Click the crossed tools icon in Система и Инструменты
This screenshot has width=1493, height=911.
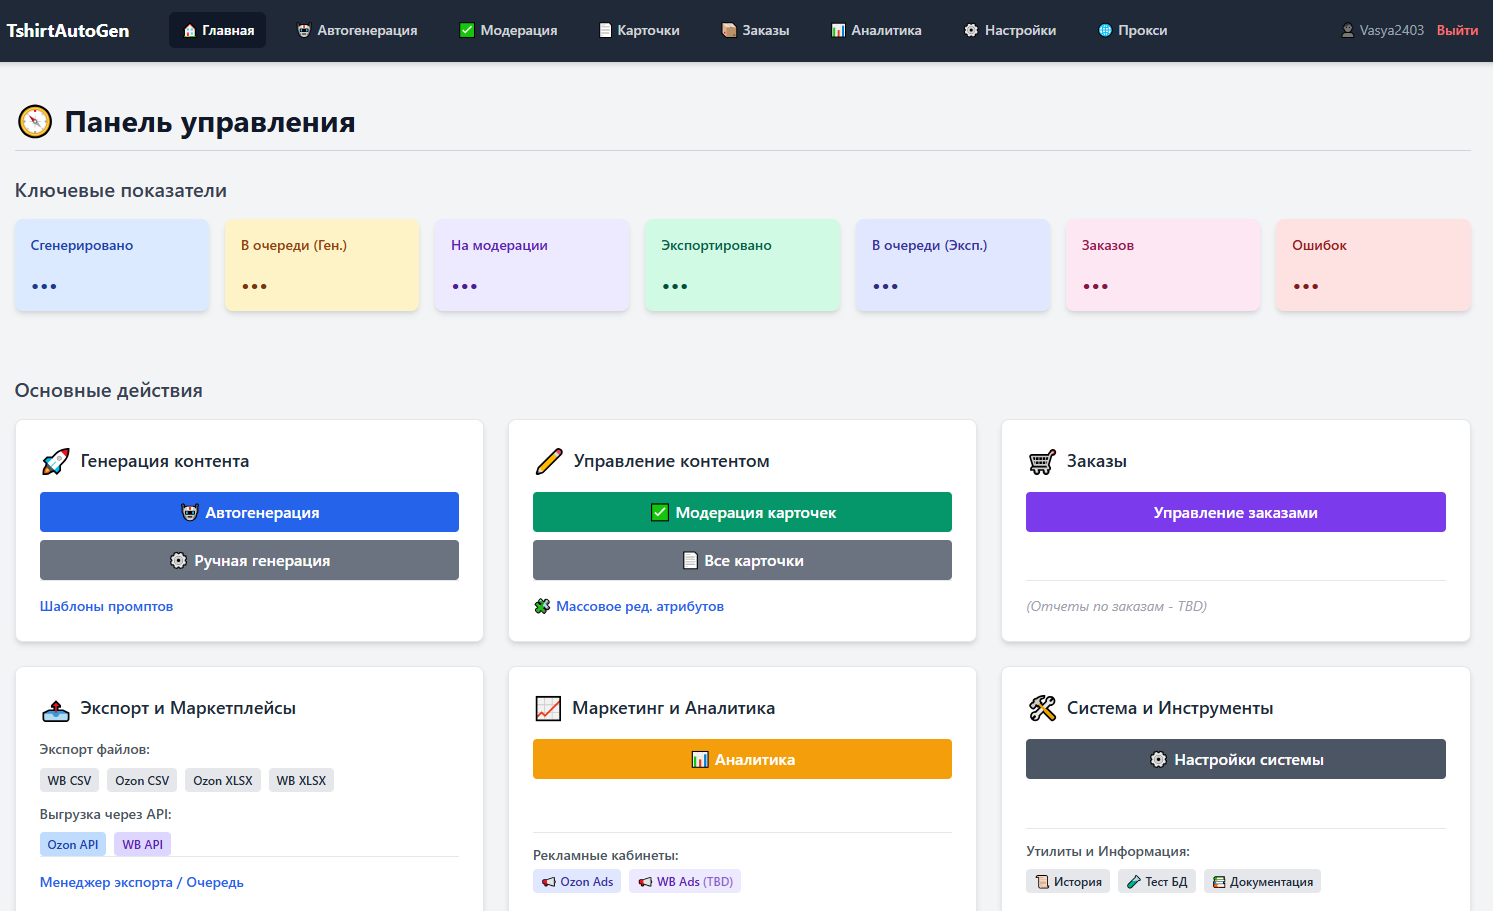pos(1040,708)
